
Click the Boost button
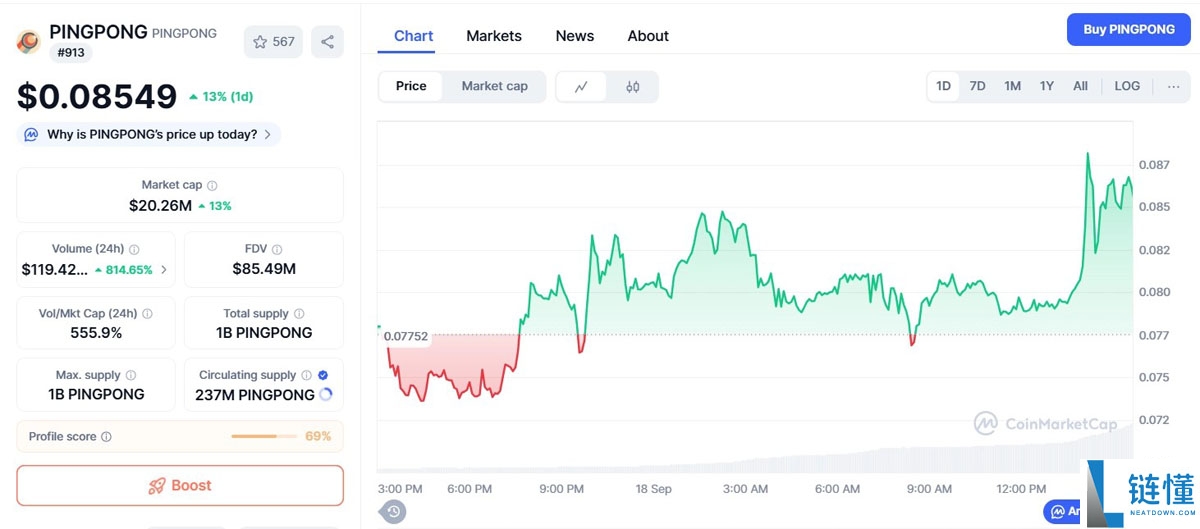pos(180,485)
